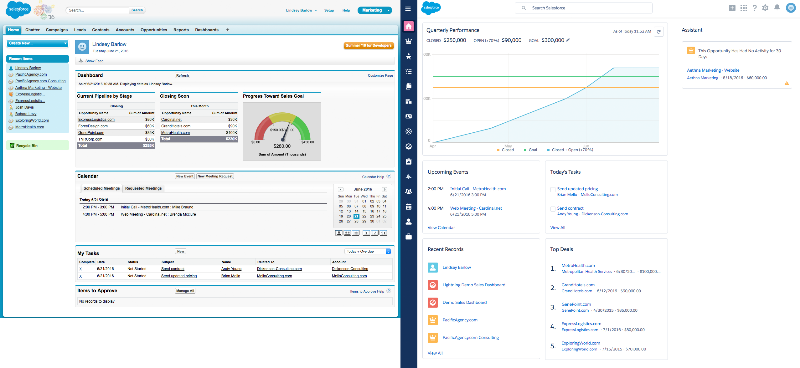Mark first My Tasks row complete with X
The width and height of the screenshot is (800, 368).
tap(80, 268)
